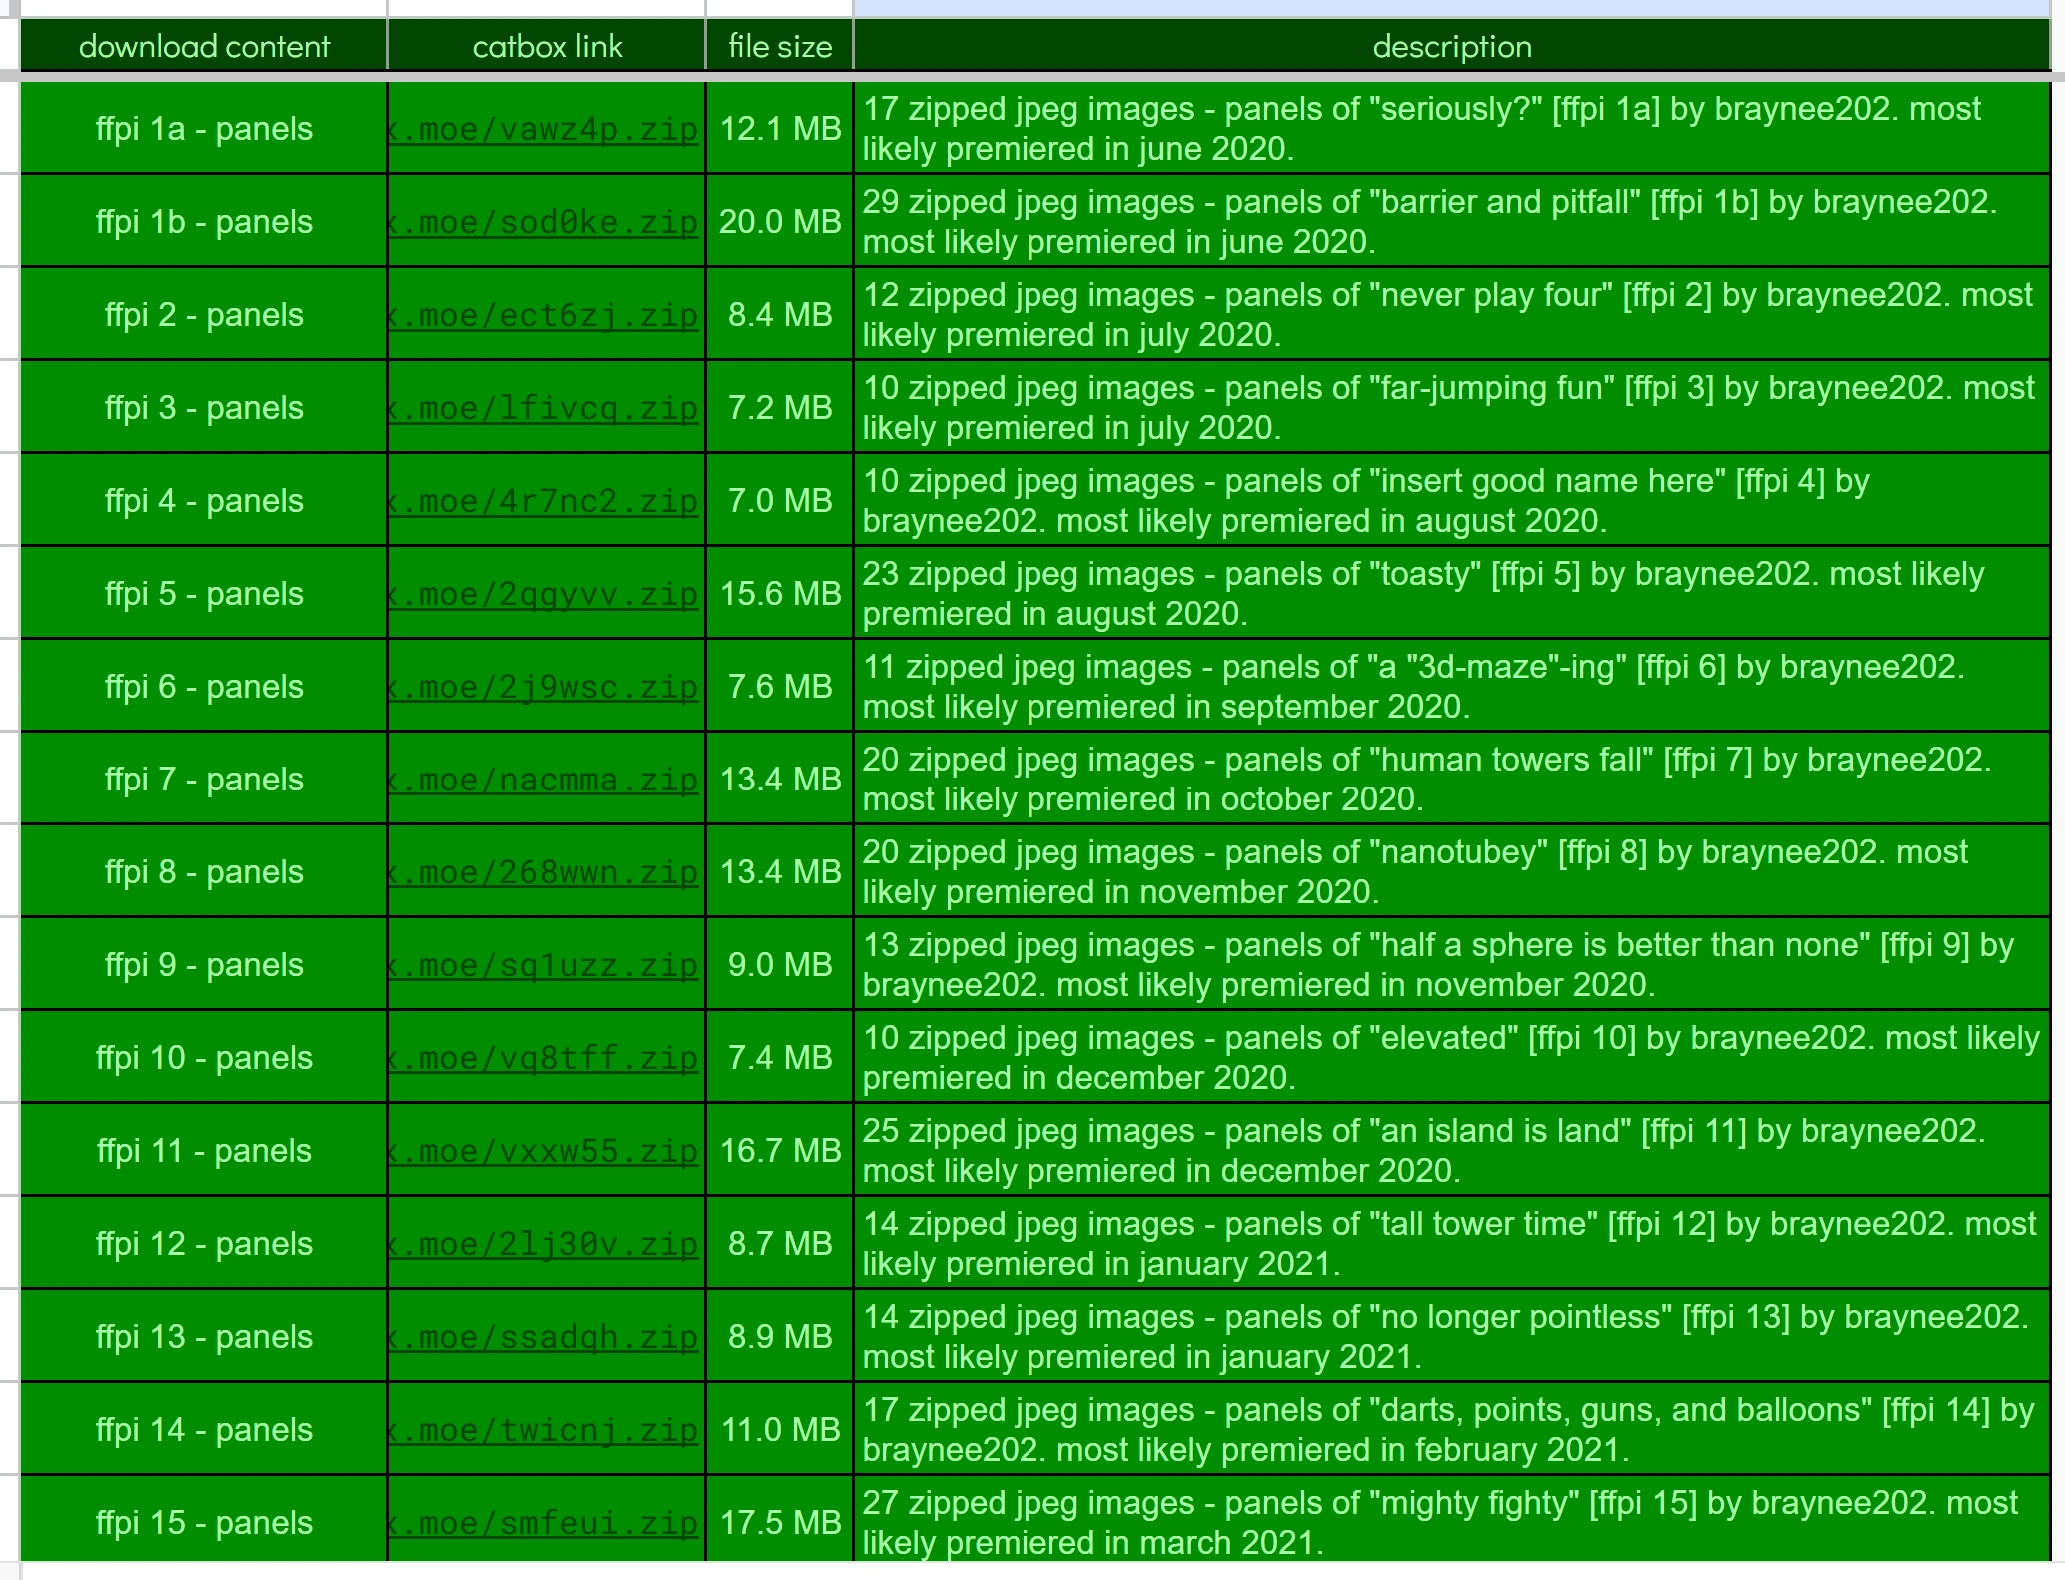Click the 17.5 MB file size cell
Viewport: 2065px width, 1580px height.
778,1522
